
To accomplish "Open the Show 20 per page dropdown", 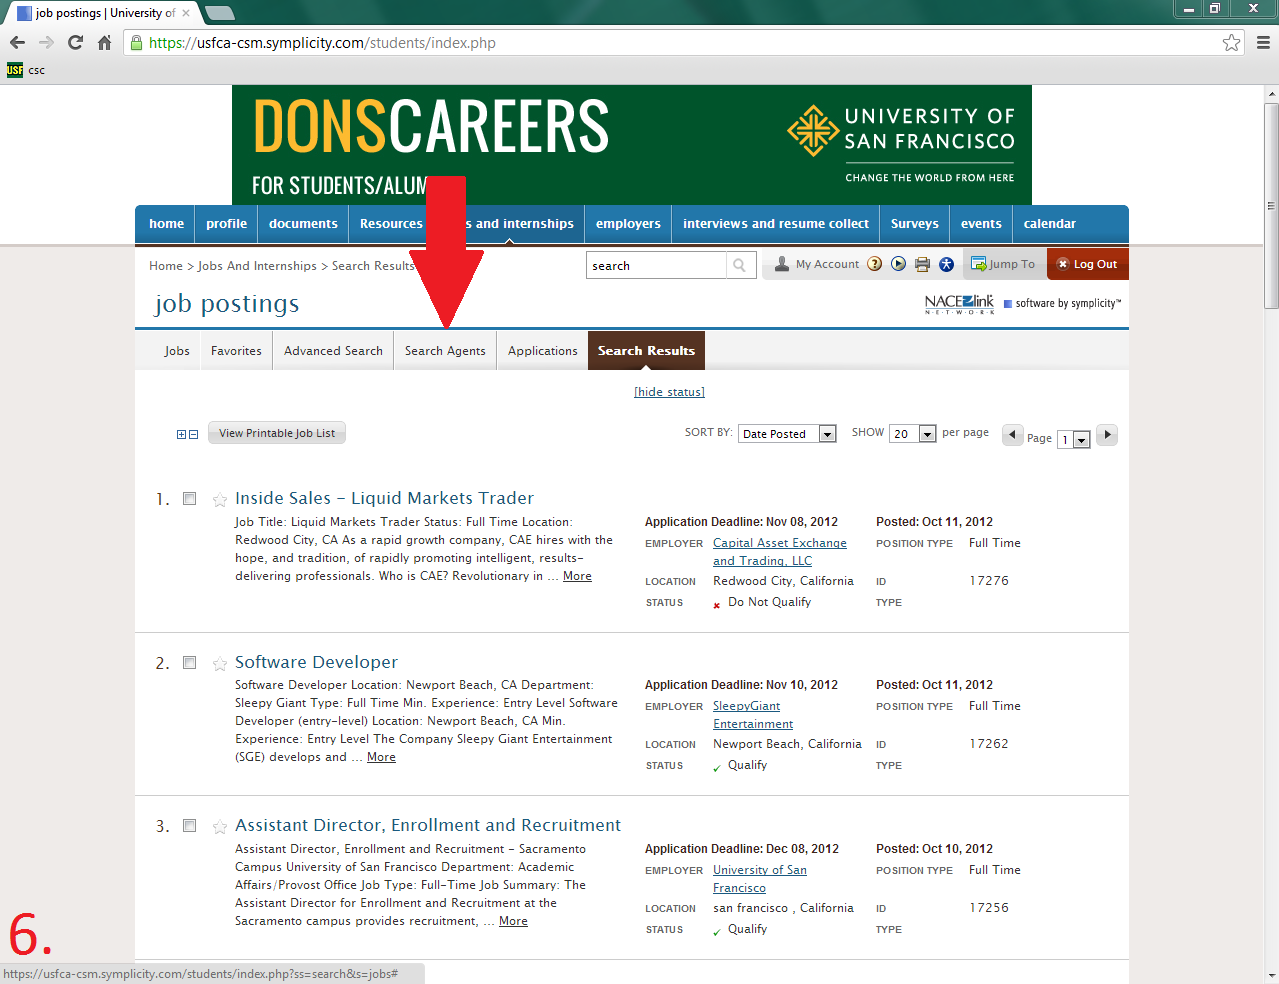I will [x=912, y=433].
